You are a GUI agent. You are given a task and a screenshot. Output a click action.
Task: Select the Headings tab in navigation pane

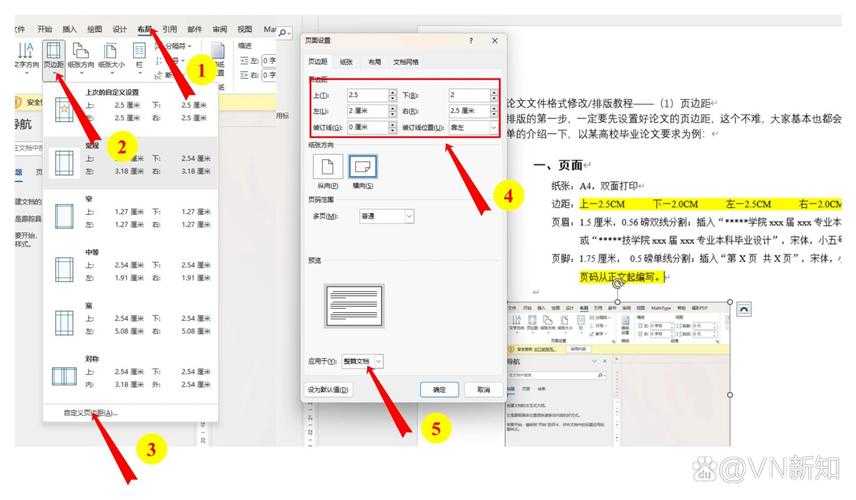click(19, 172)
